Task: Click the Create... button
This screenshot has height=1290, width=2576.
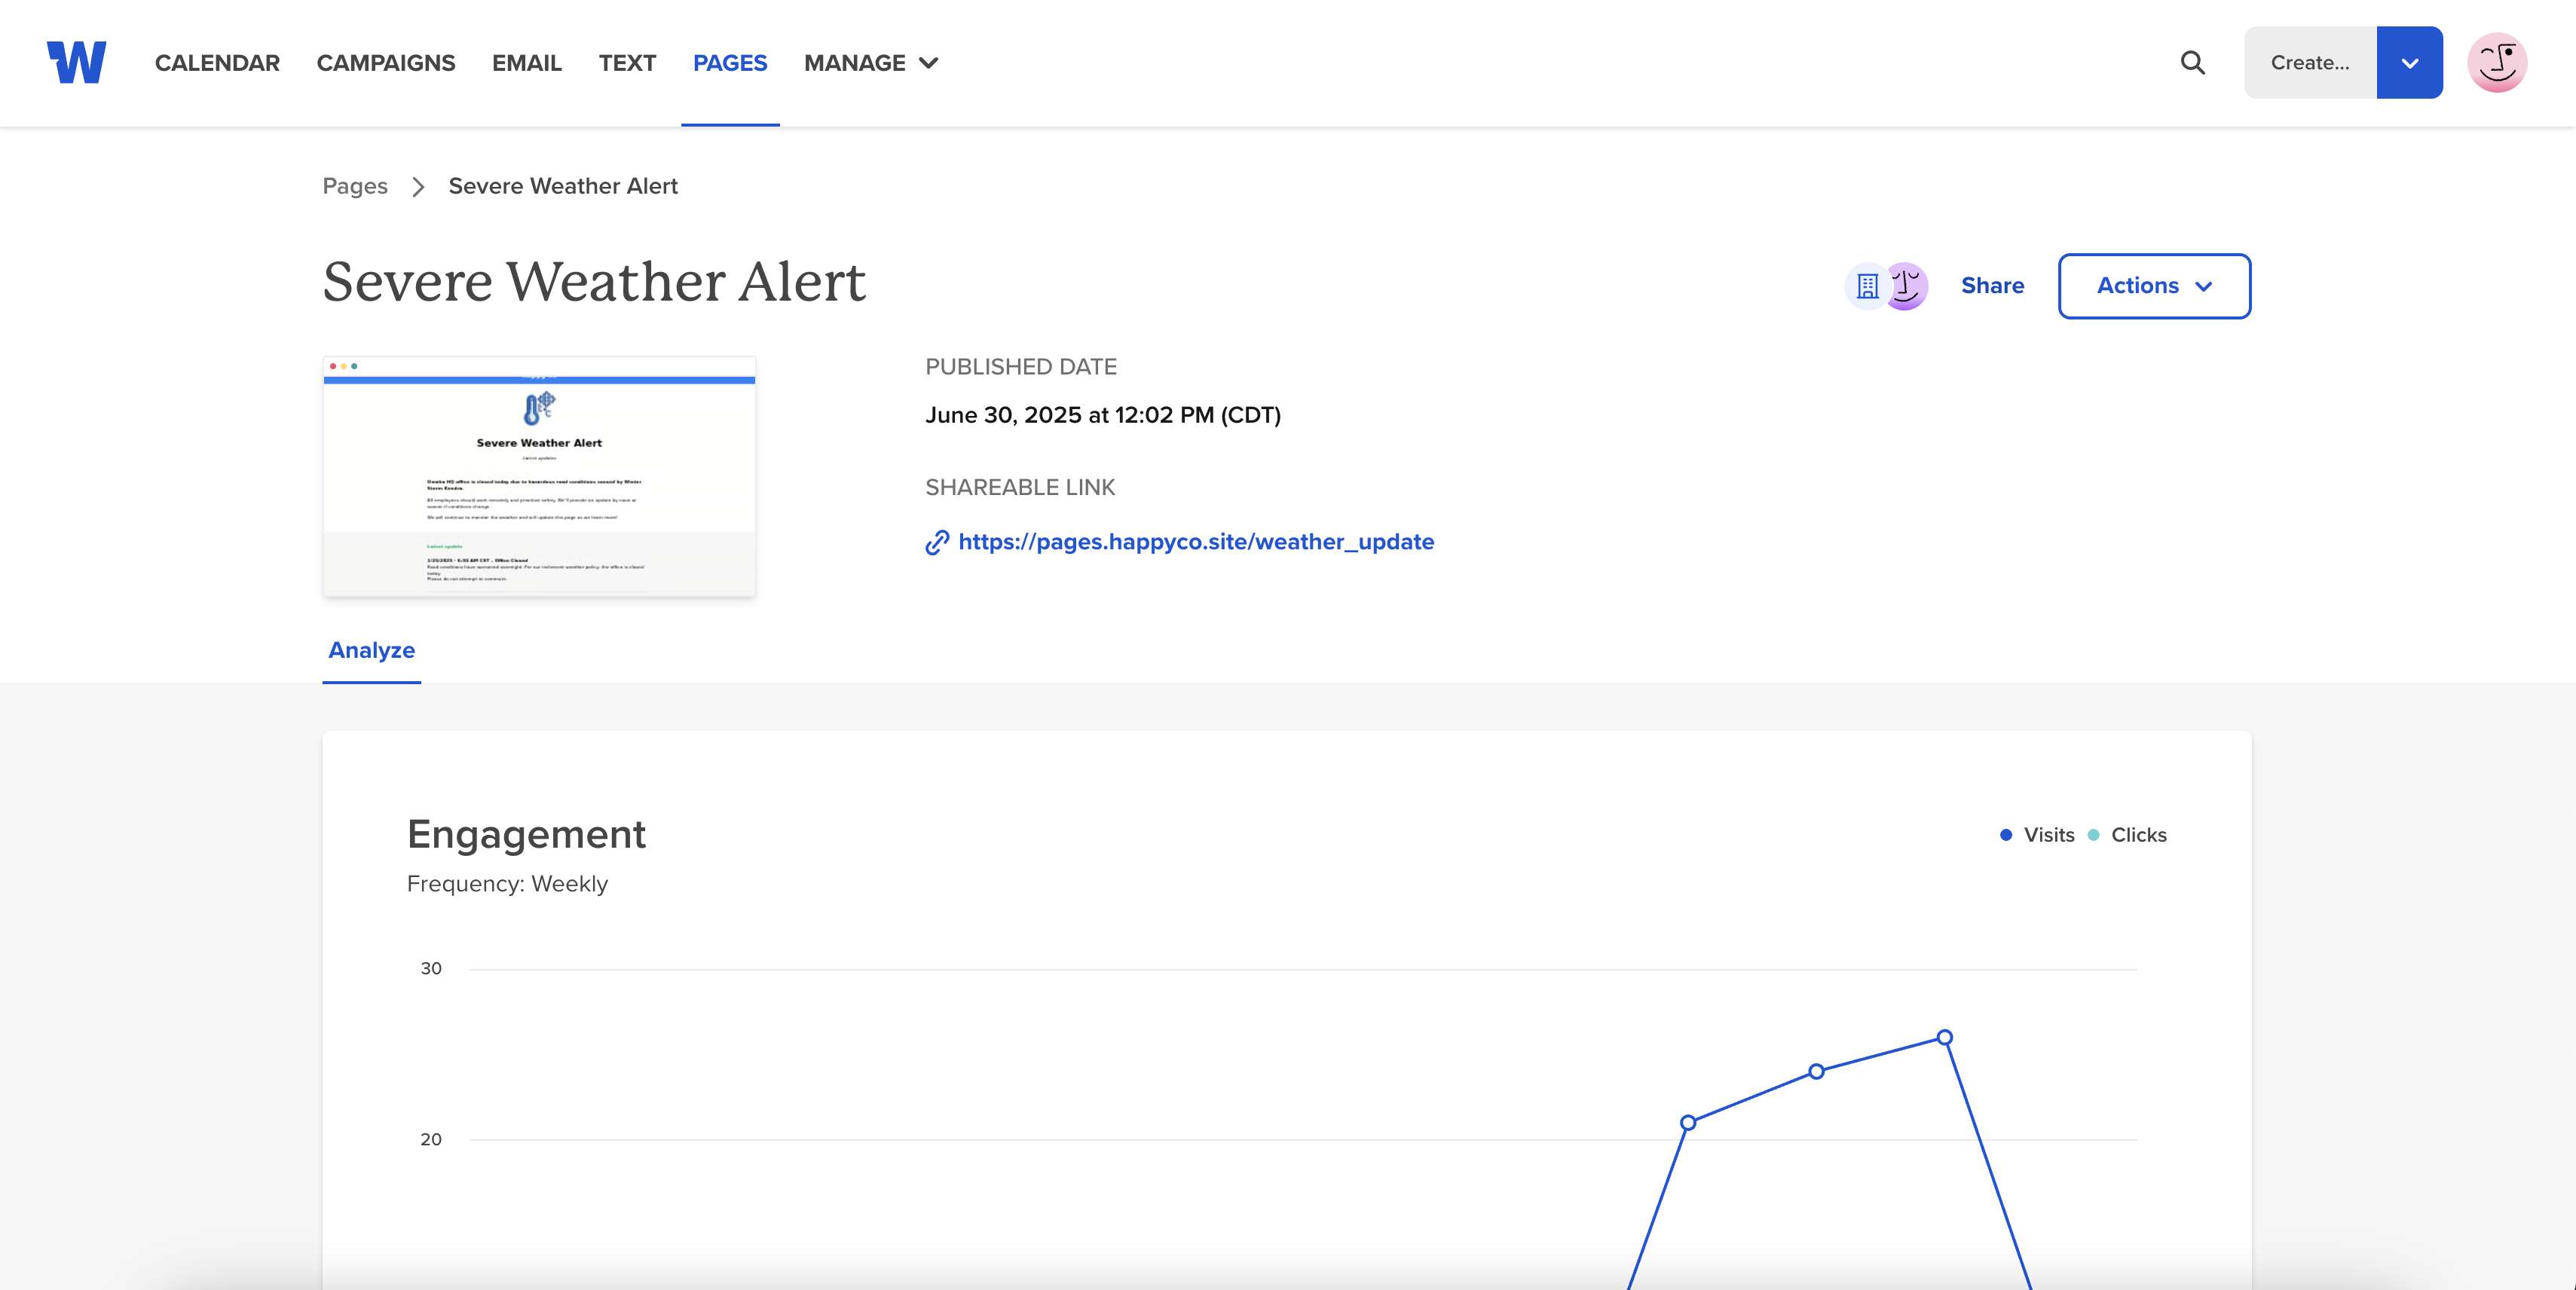Action: tap(2310, 63)
